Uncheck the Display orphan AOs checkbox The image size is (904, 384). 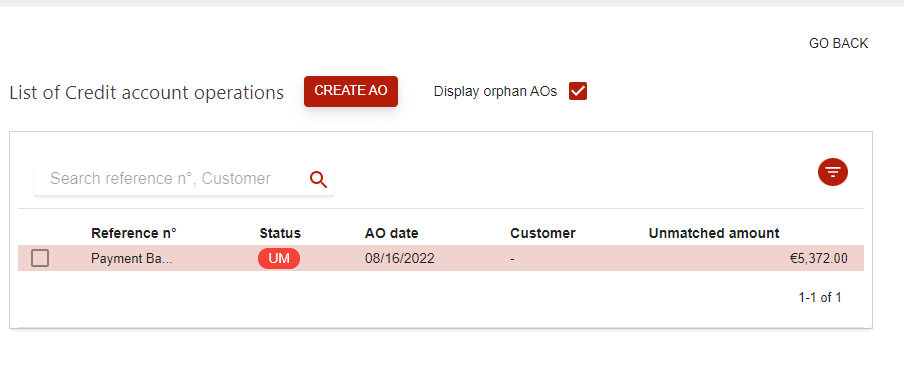point(578,92)
